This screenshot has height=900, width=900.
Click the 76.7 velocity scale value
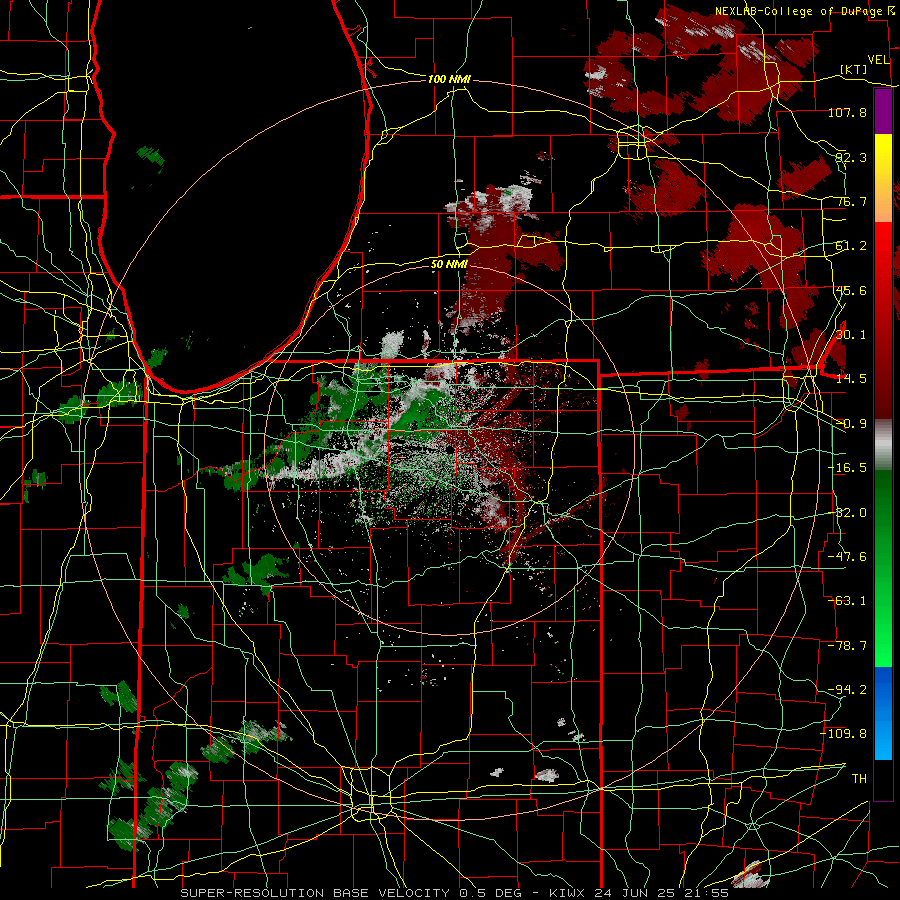coord(851,201)
